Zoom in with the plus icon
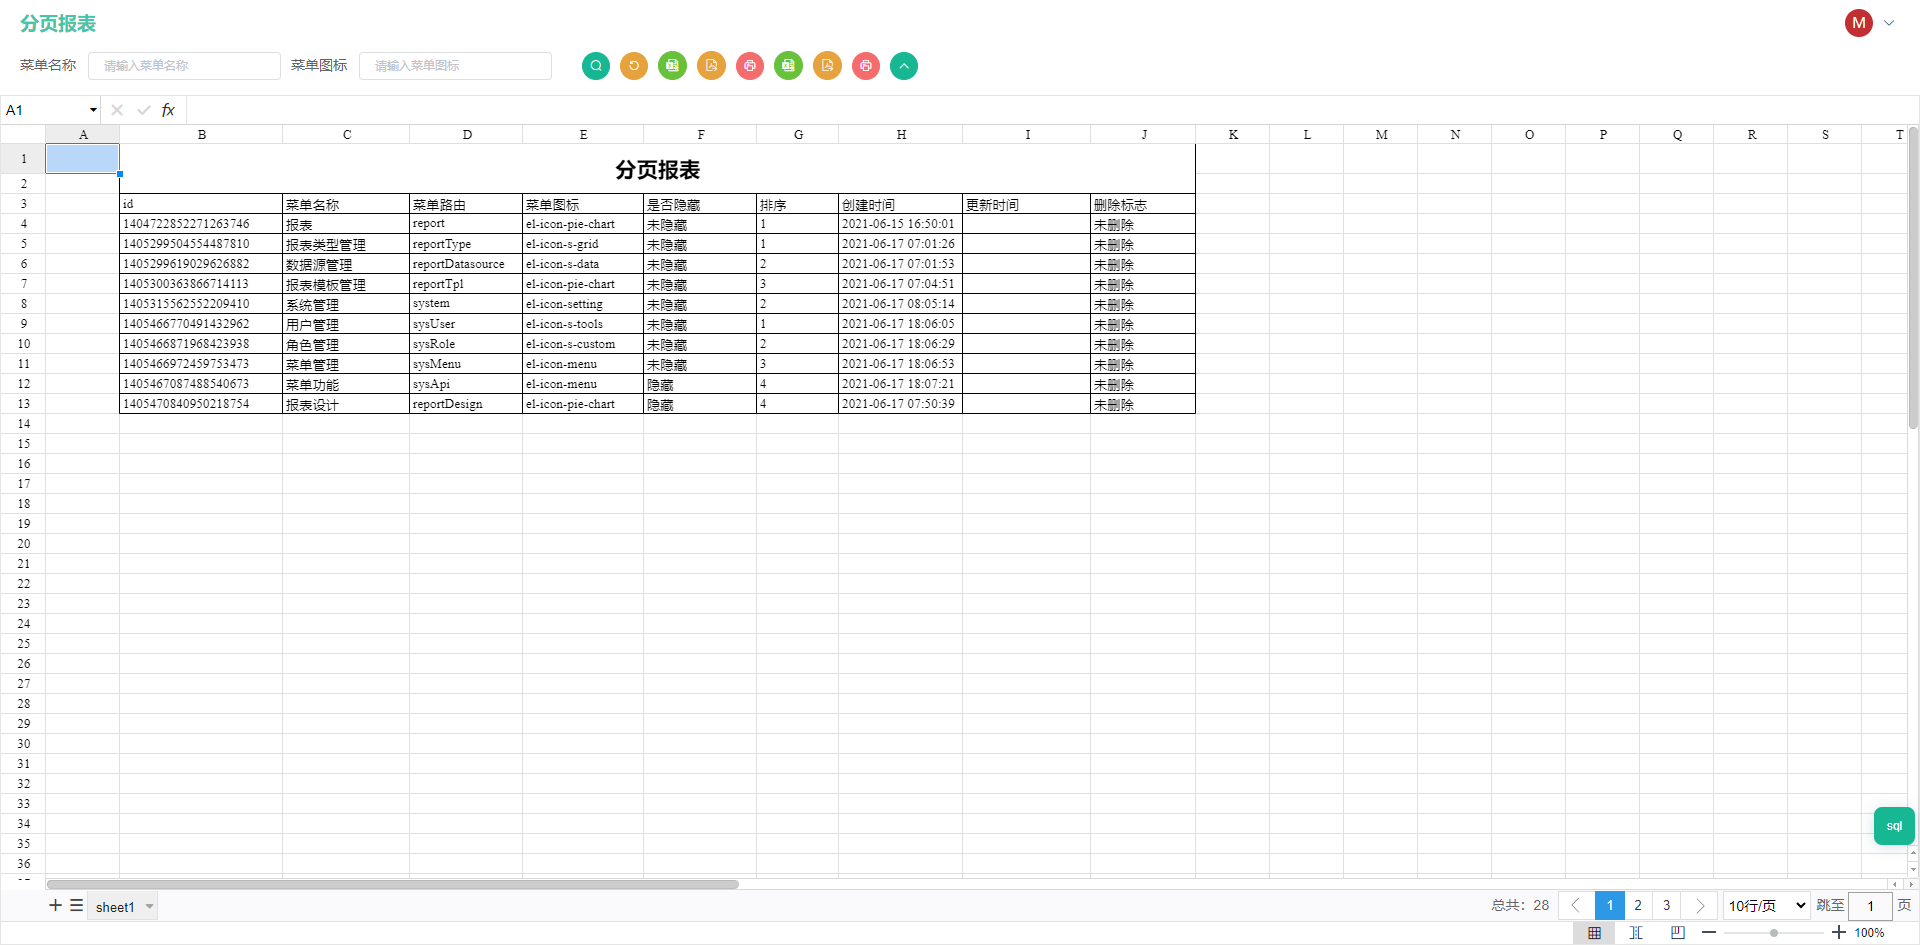The width and height of the screenshot is (1920, 945). point(1839,933)
